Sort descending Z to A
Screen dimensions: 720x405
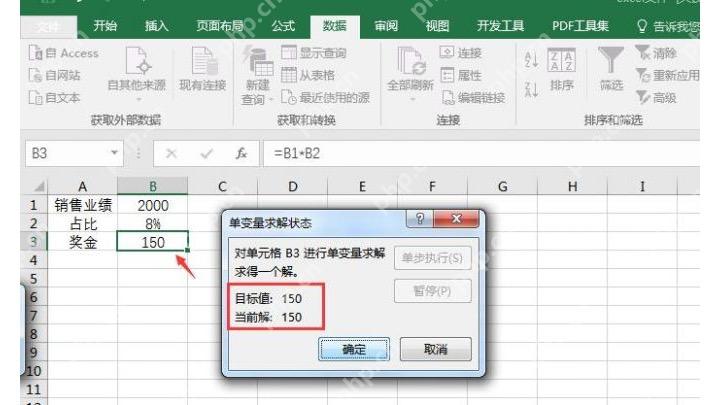tap(531, 89)
